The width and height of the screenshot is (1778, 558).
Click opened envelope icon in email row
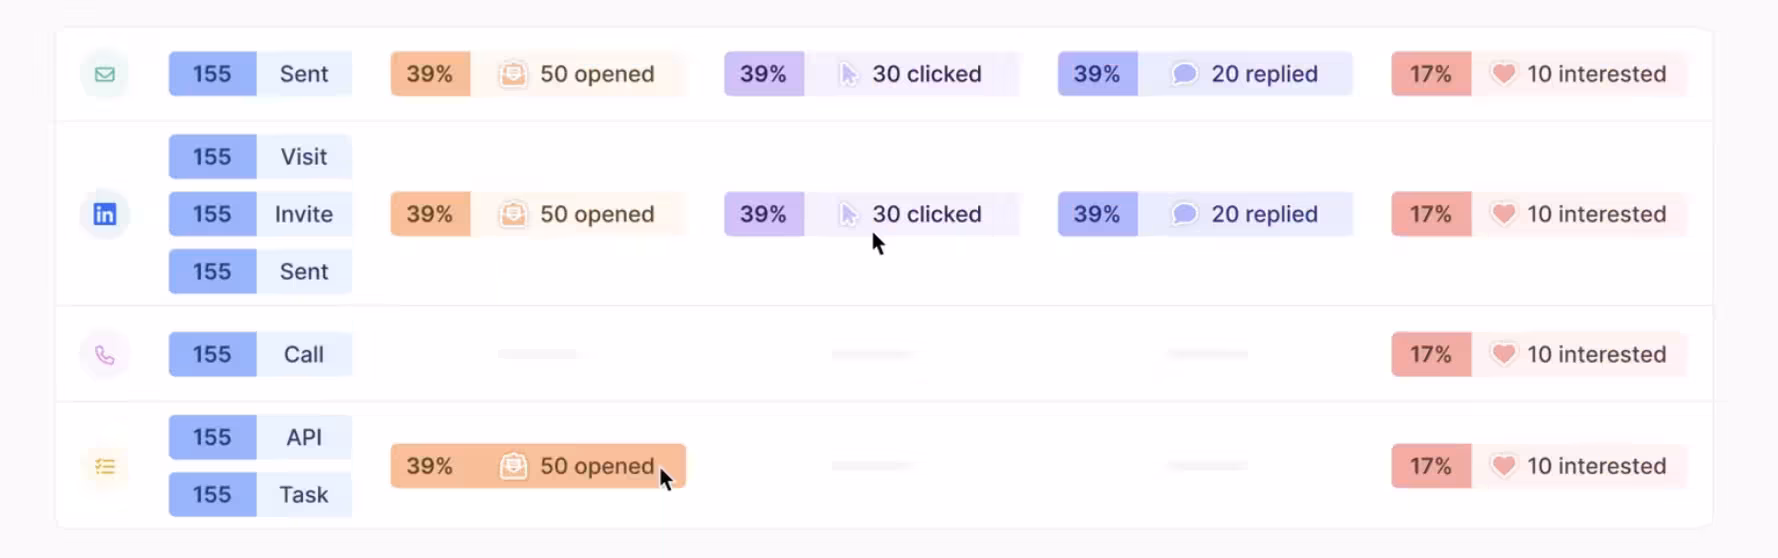point(513,74)
